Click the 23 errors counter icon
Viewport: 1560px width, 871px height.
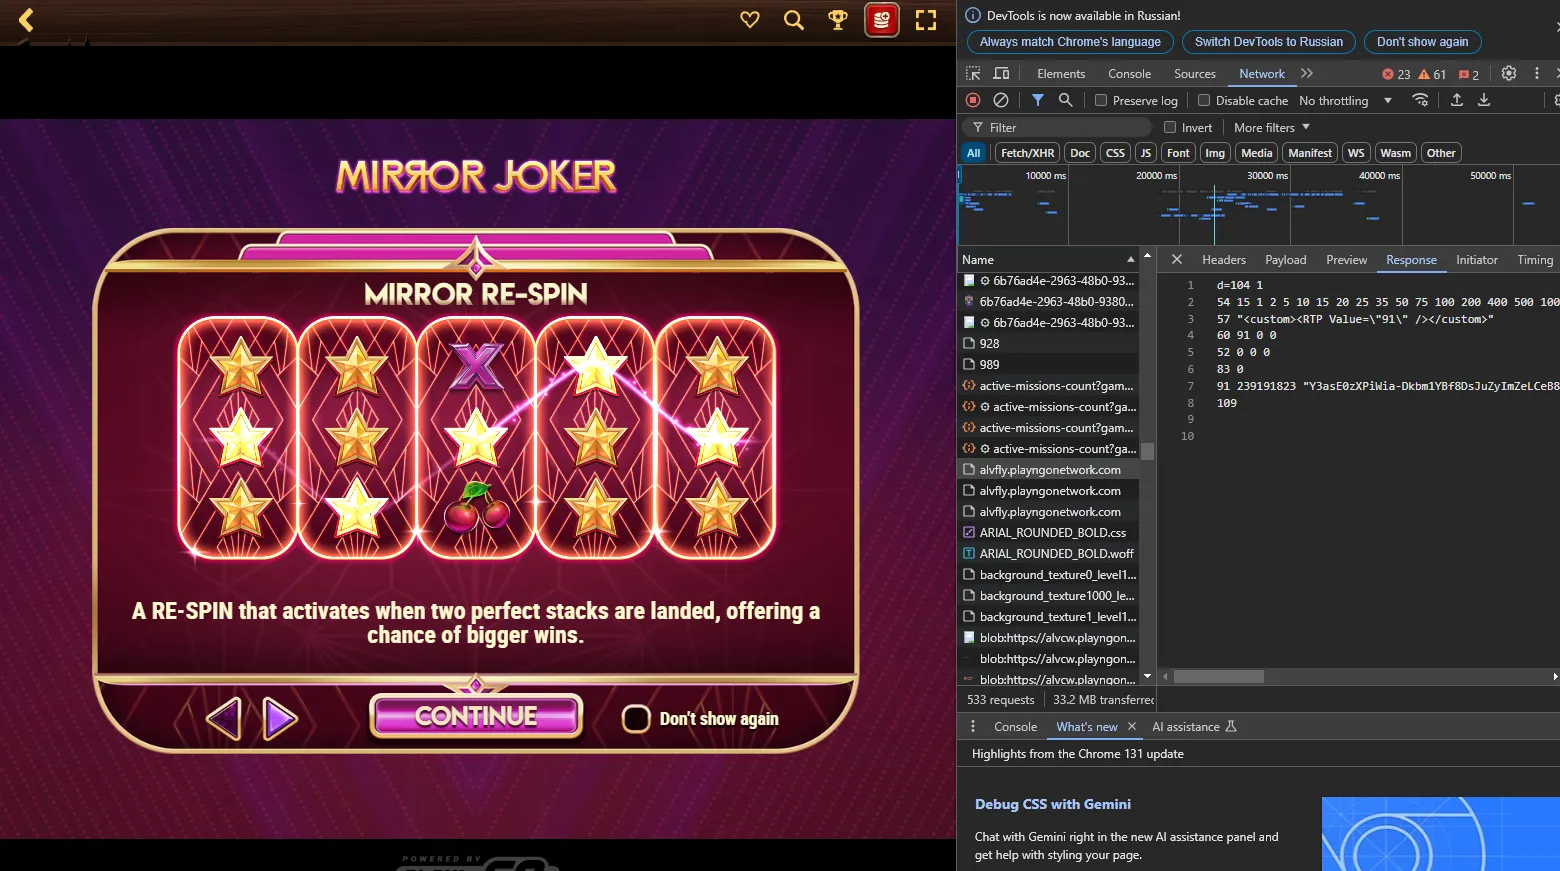(x=1396, y=74)
